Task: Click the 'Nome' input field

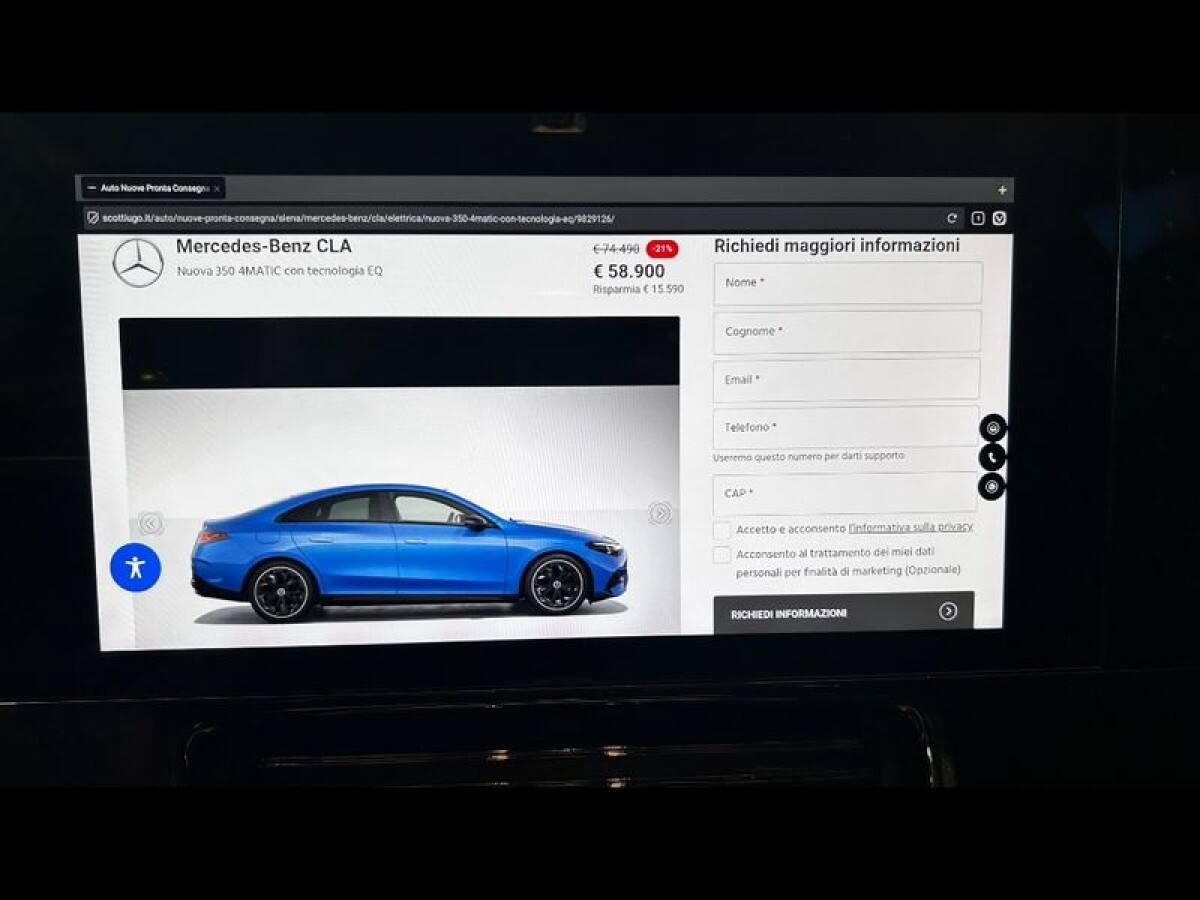Action: 847,283
